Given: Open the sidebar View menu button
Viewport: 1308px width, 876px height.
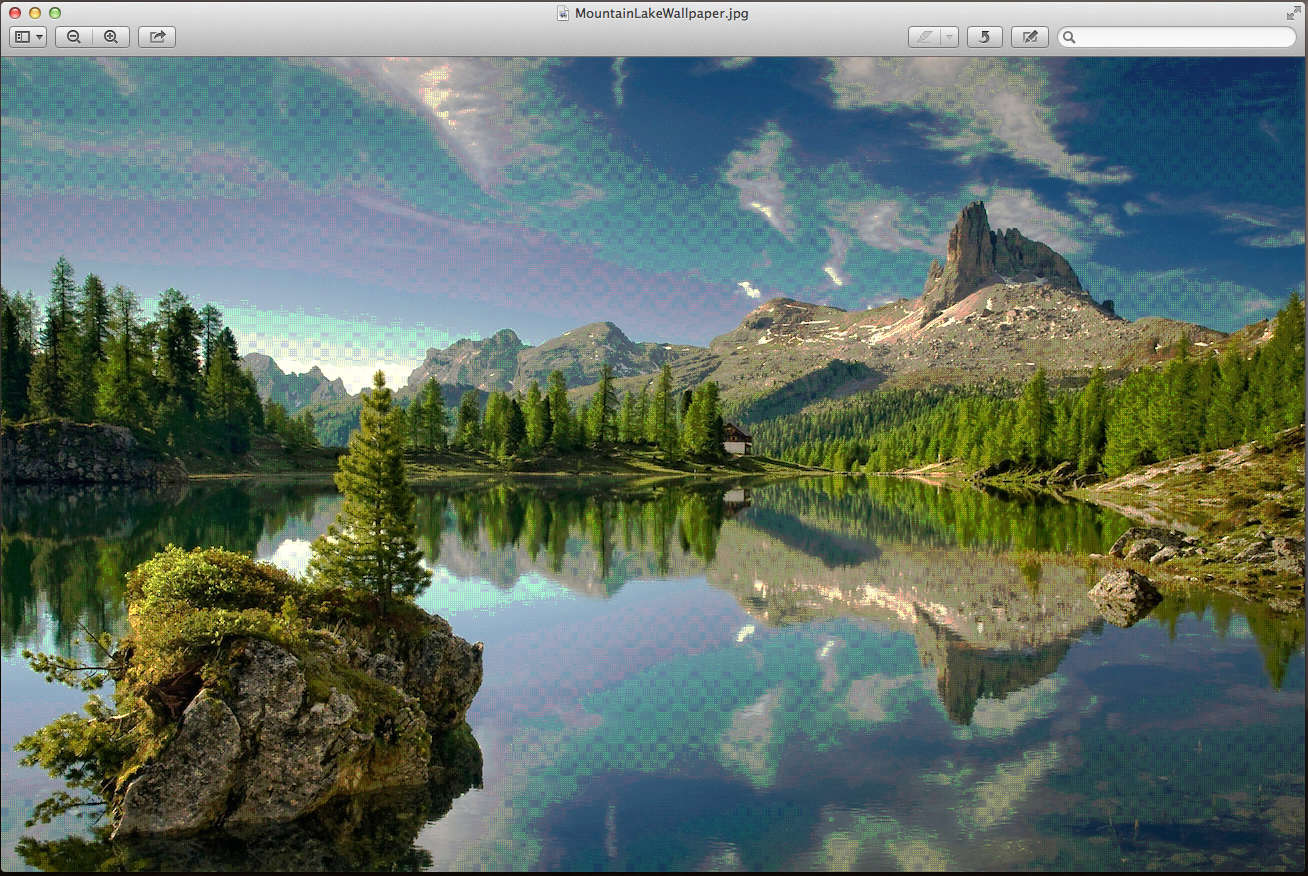Looking at the screenshot, I should (28, 37).
